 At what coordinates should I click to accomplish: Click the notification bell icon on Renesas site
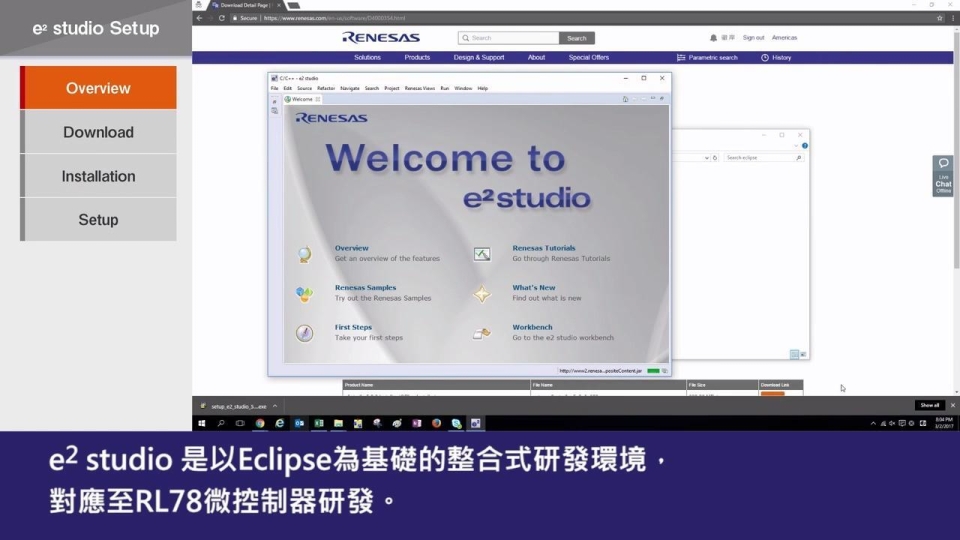[x=713, y=38]
